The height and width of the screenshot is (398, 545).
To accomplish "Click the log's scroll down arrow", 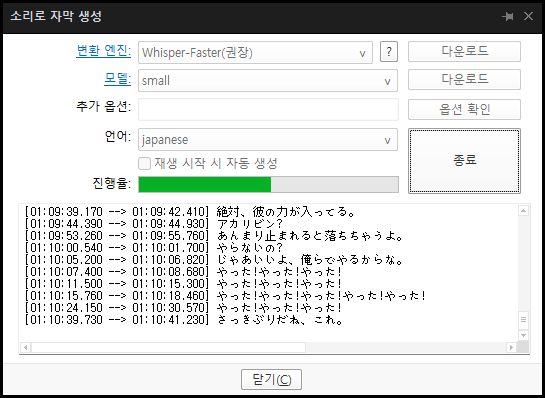I will [x=523, y=335].
